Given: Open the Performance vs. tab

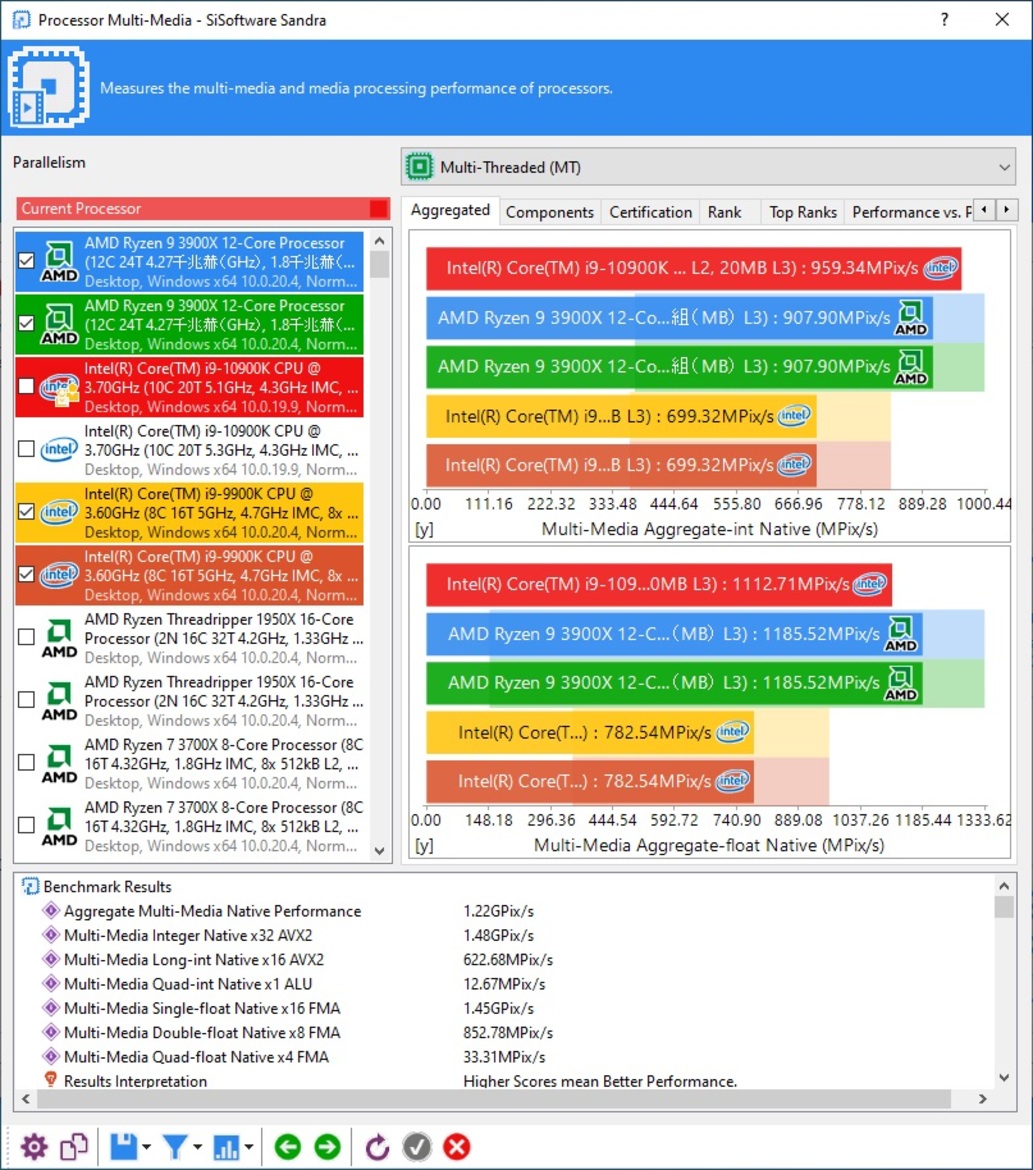Looking at the screenshot, I should (x=911, y=212).
